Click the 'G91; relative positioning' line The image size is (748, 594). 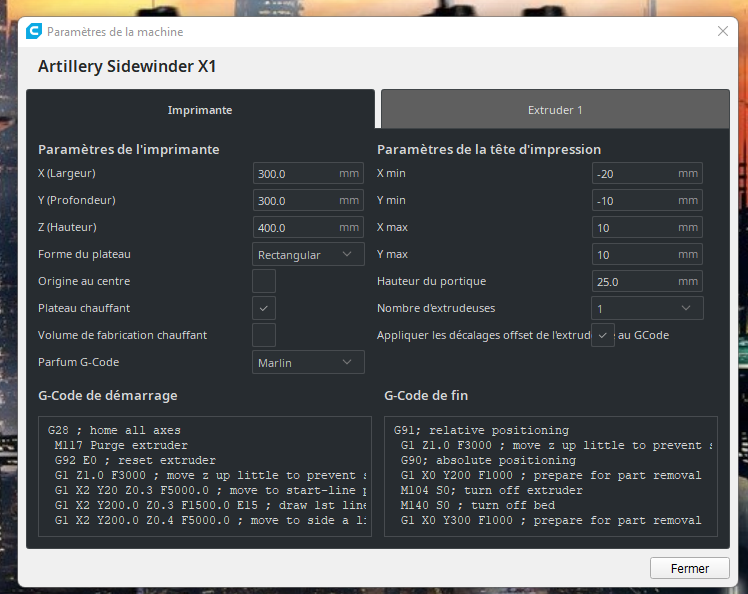point(481,430)
